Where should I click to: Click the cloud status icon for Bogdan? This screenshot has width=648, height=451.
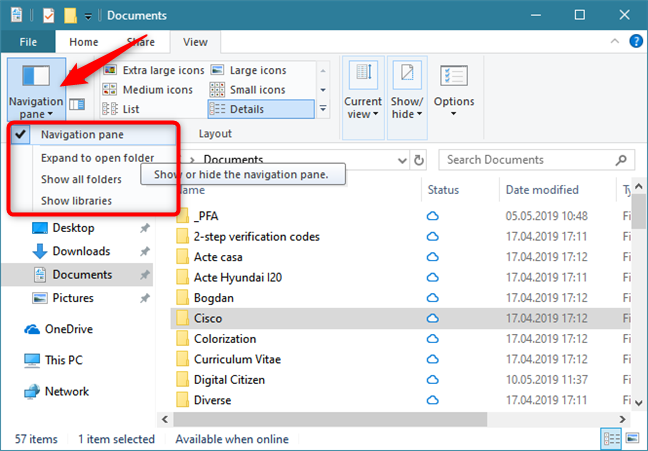pyautogui.click(x=432, y=298)
